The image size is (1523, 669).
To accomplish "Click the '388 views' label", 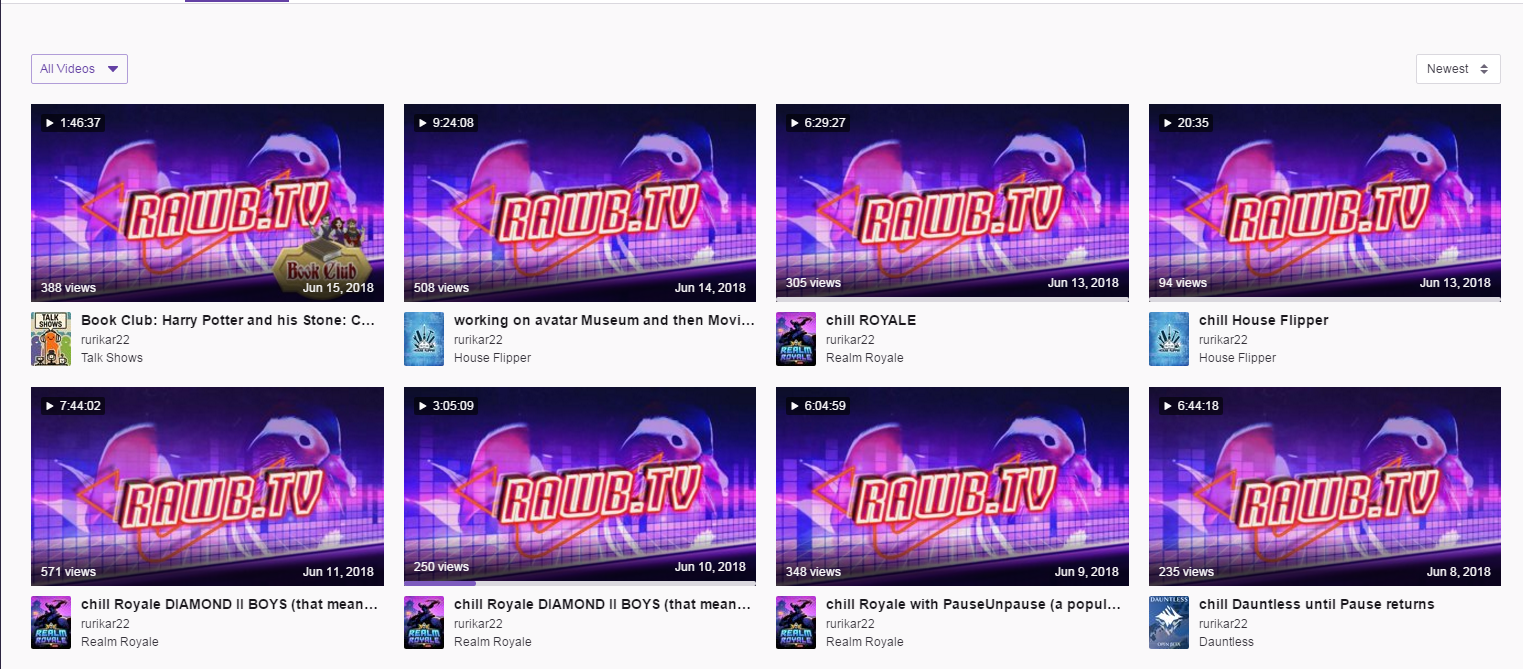I will pyautogui.click(x=68, y=288).
